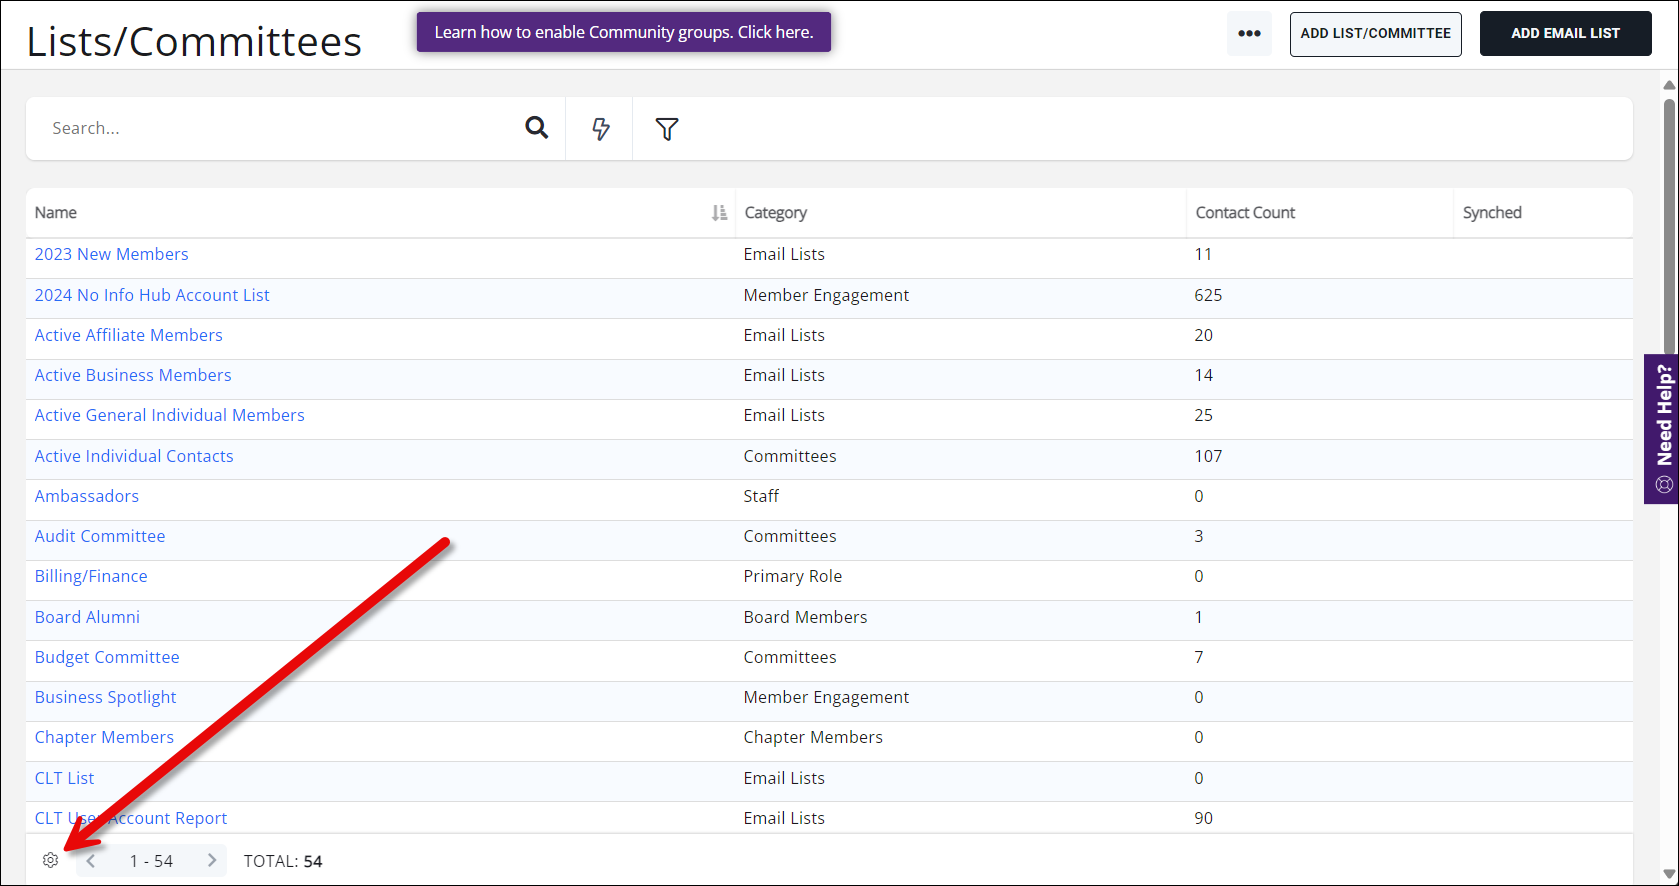The height and width of the screenshot is (886, 1679).
Task: Open the filter funnel icon
Action: tap(667, 129)
